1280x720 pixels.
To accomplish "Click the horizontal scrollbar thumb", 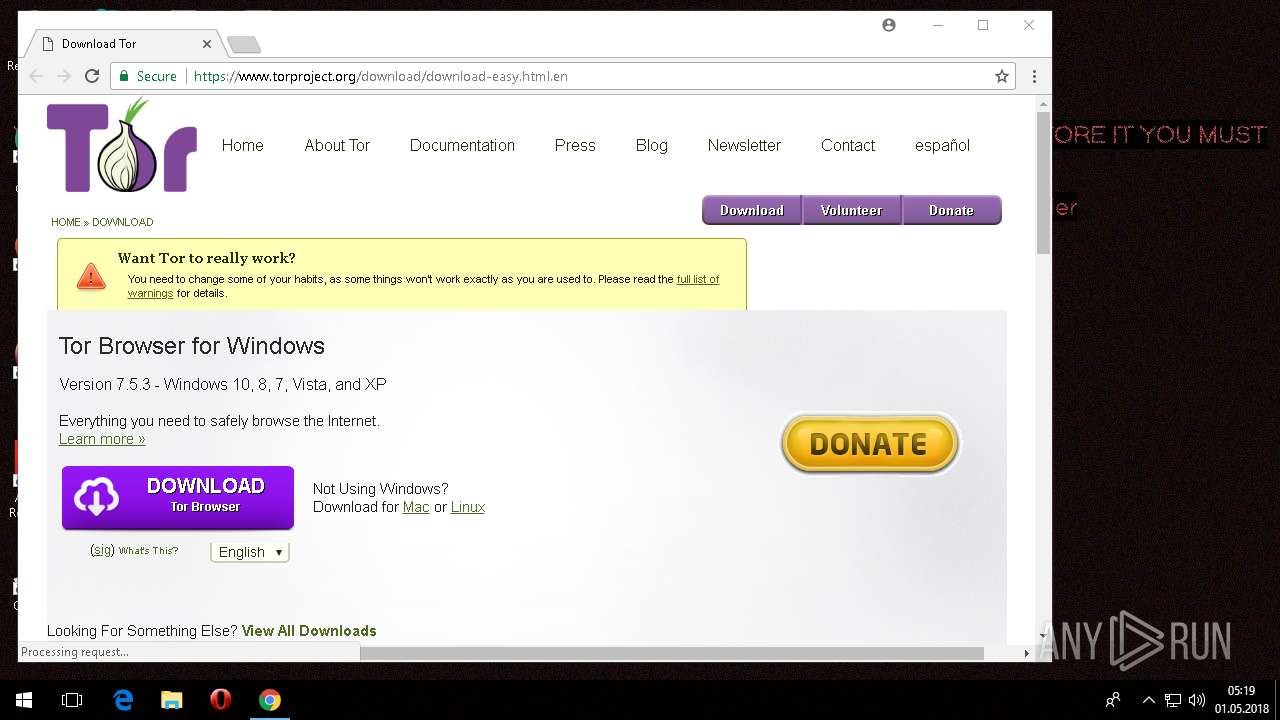I will [672, 653].
